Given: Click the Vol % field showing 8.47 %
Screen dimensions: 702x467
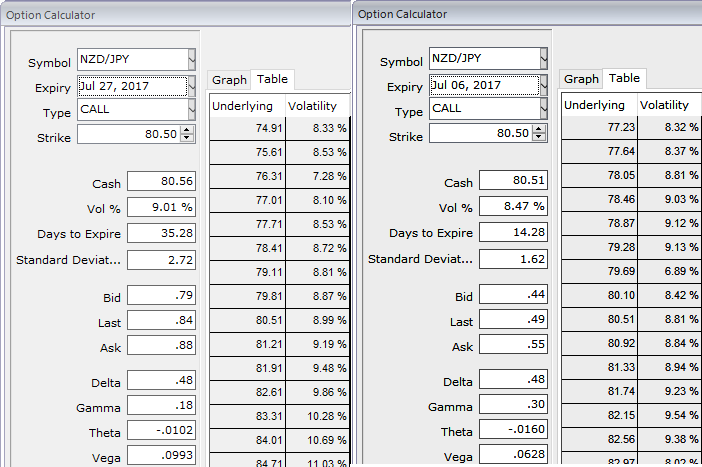Looking at the screenshot, I should 514,206.
